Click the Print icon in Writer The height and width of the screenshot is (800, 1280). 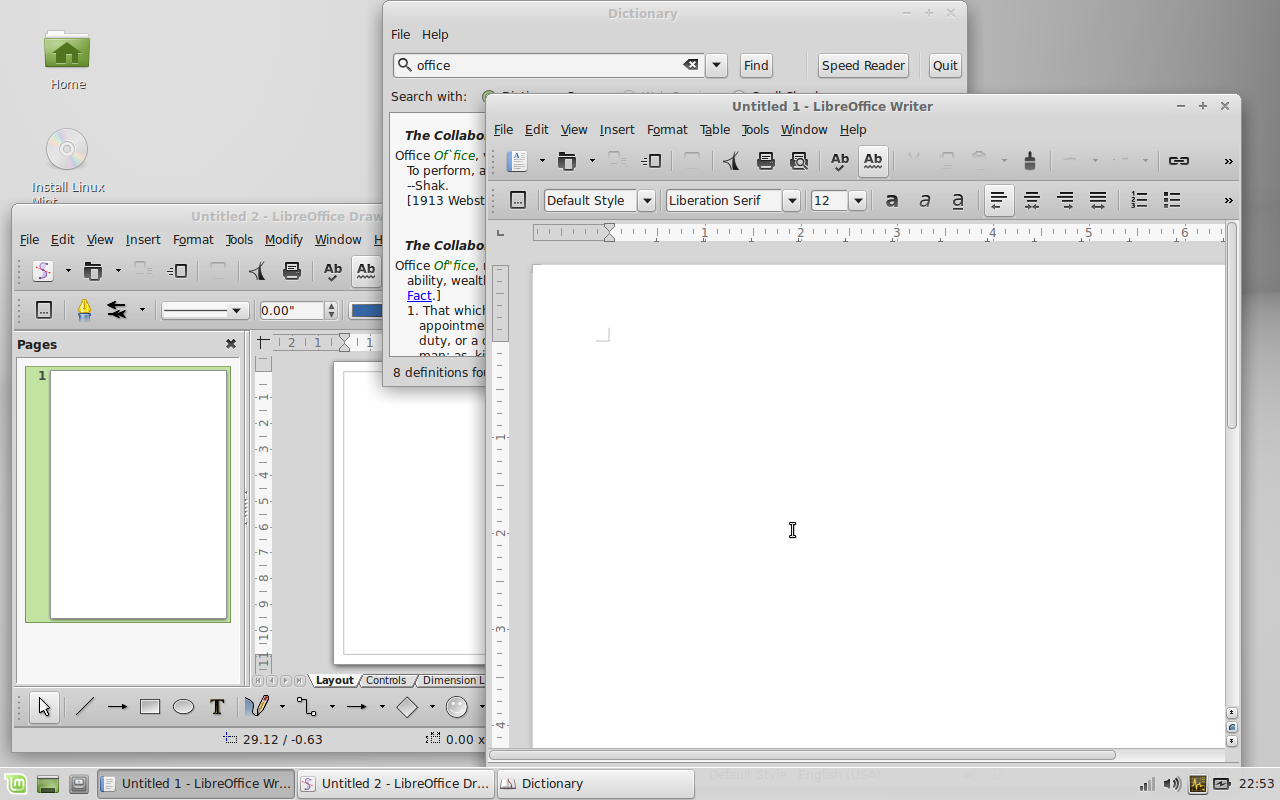pyautogui.click(x=765, y=160)
